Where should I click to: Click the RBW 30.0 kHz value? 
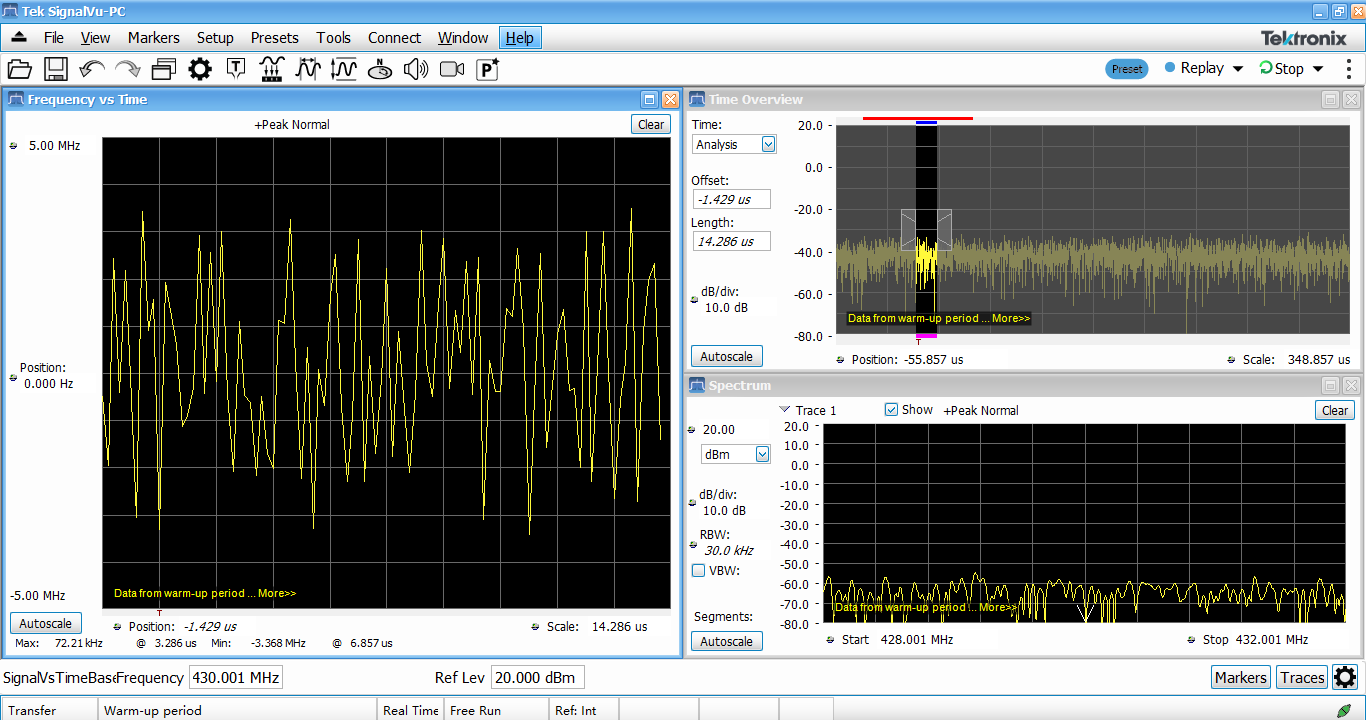(x=728, y=550)
